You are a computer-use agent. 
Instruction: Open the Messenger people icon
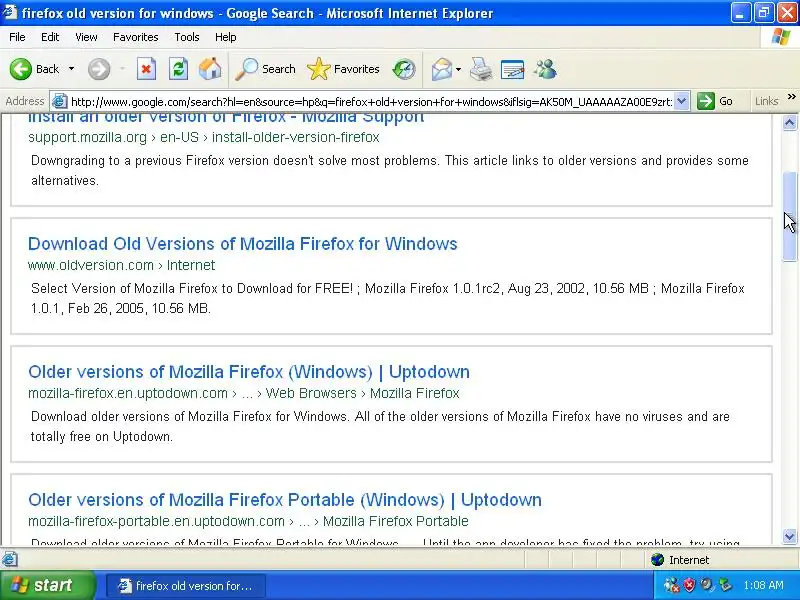click(x=545, y=69)
